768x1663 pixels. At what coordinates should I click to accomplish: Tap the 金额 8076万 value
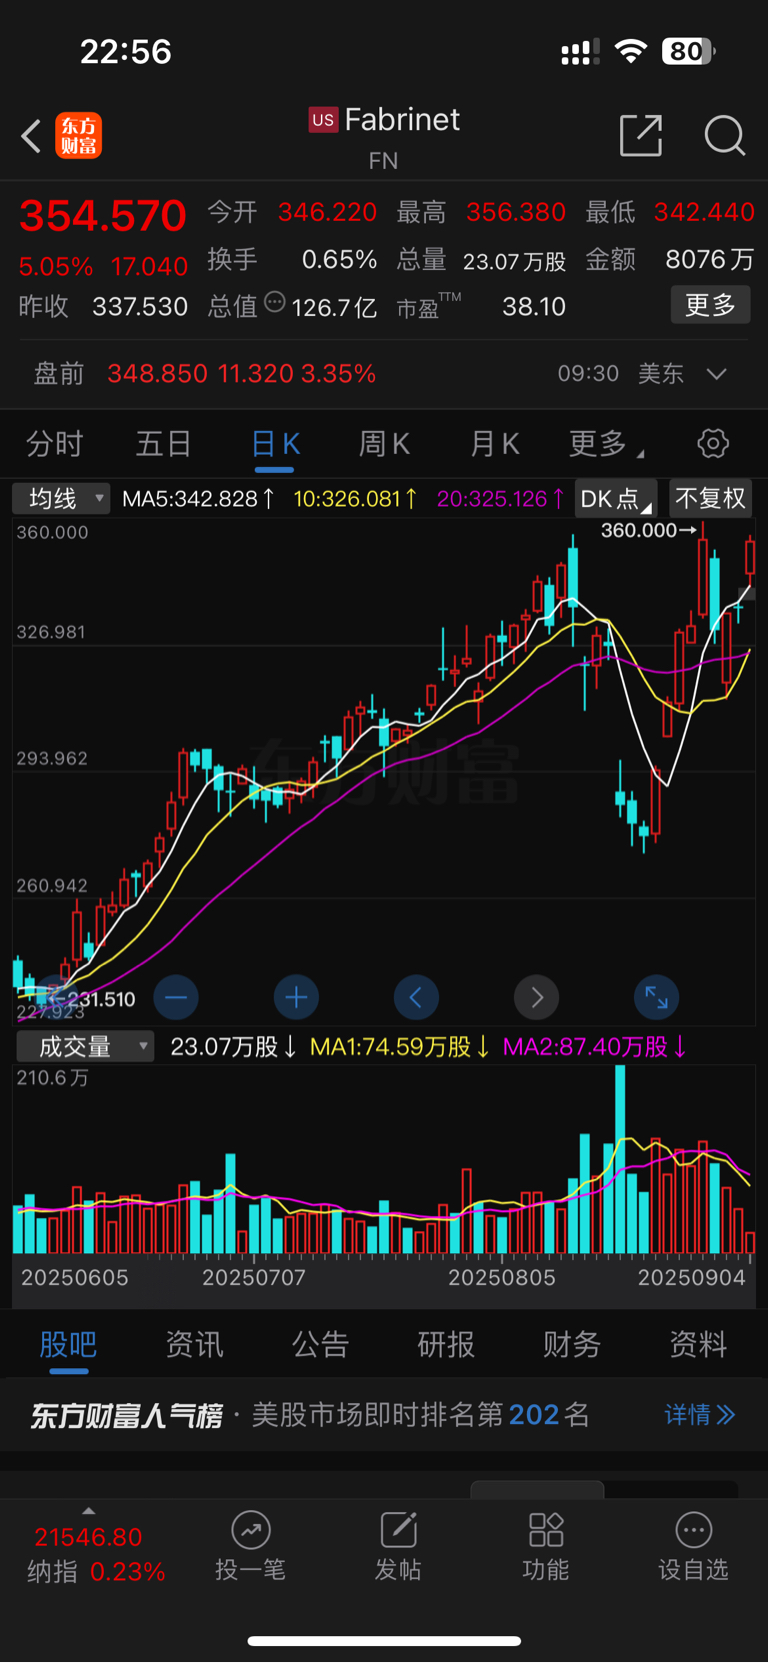tap(710, 260)
